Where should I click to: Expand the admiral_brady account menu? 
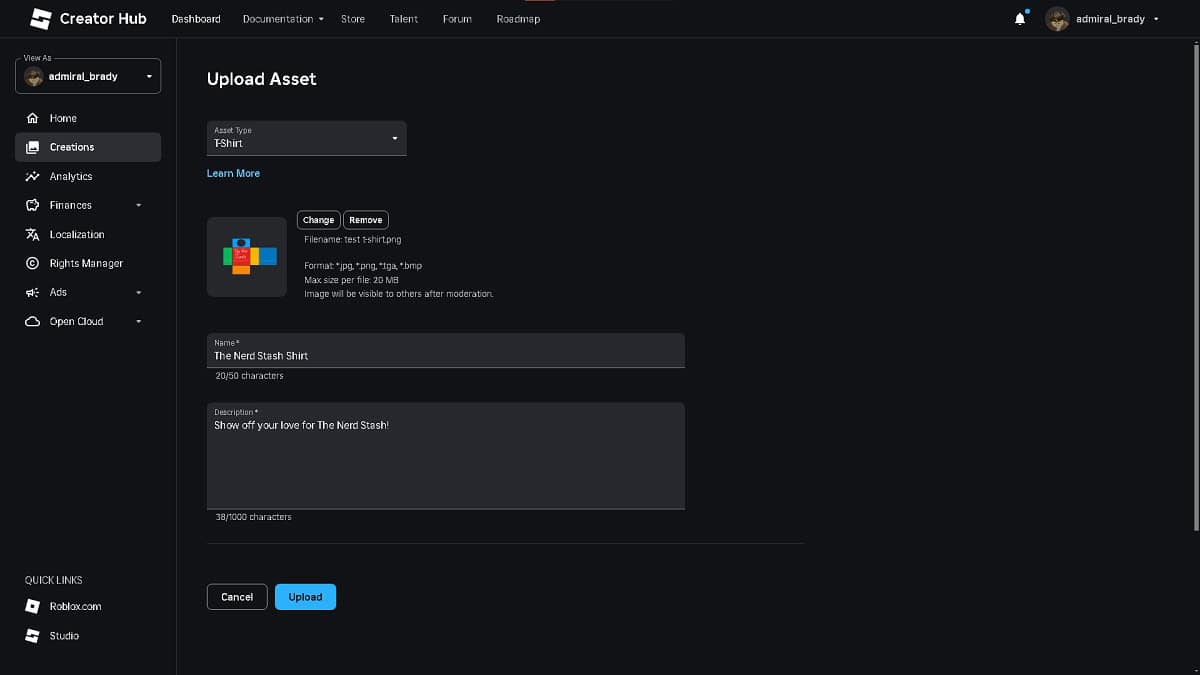1104,18
